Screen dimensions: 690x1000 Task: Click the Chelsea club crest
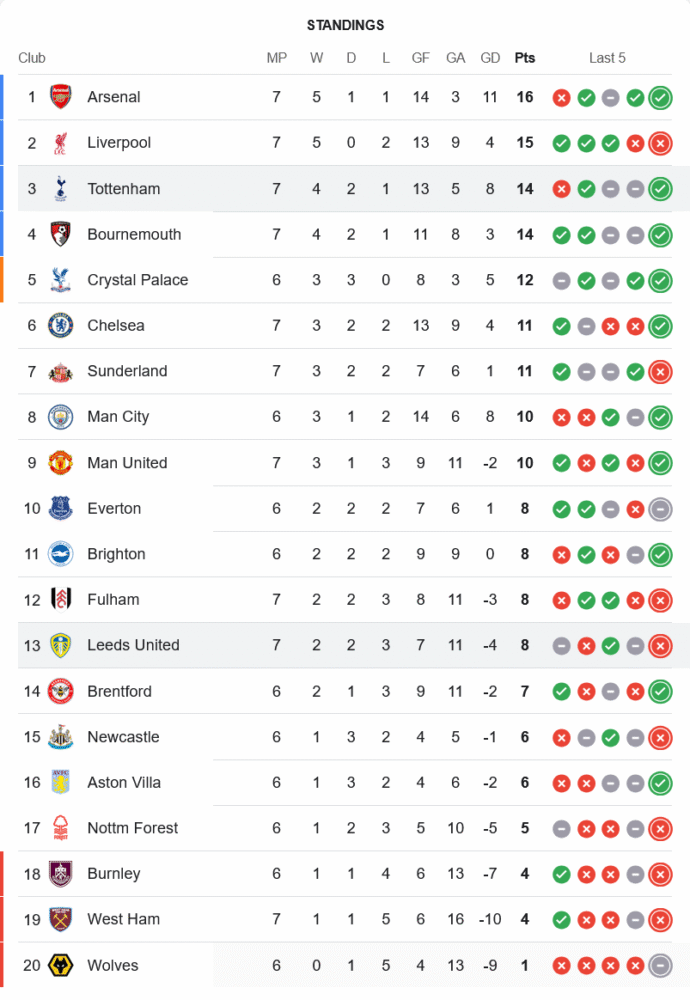click(61, 326)
